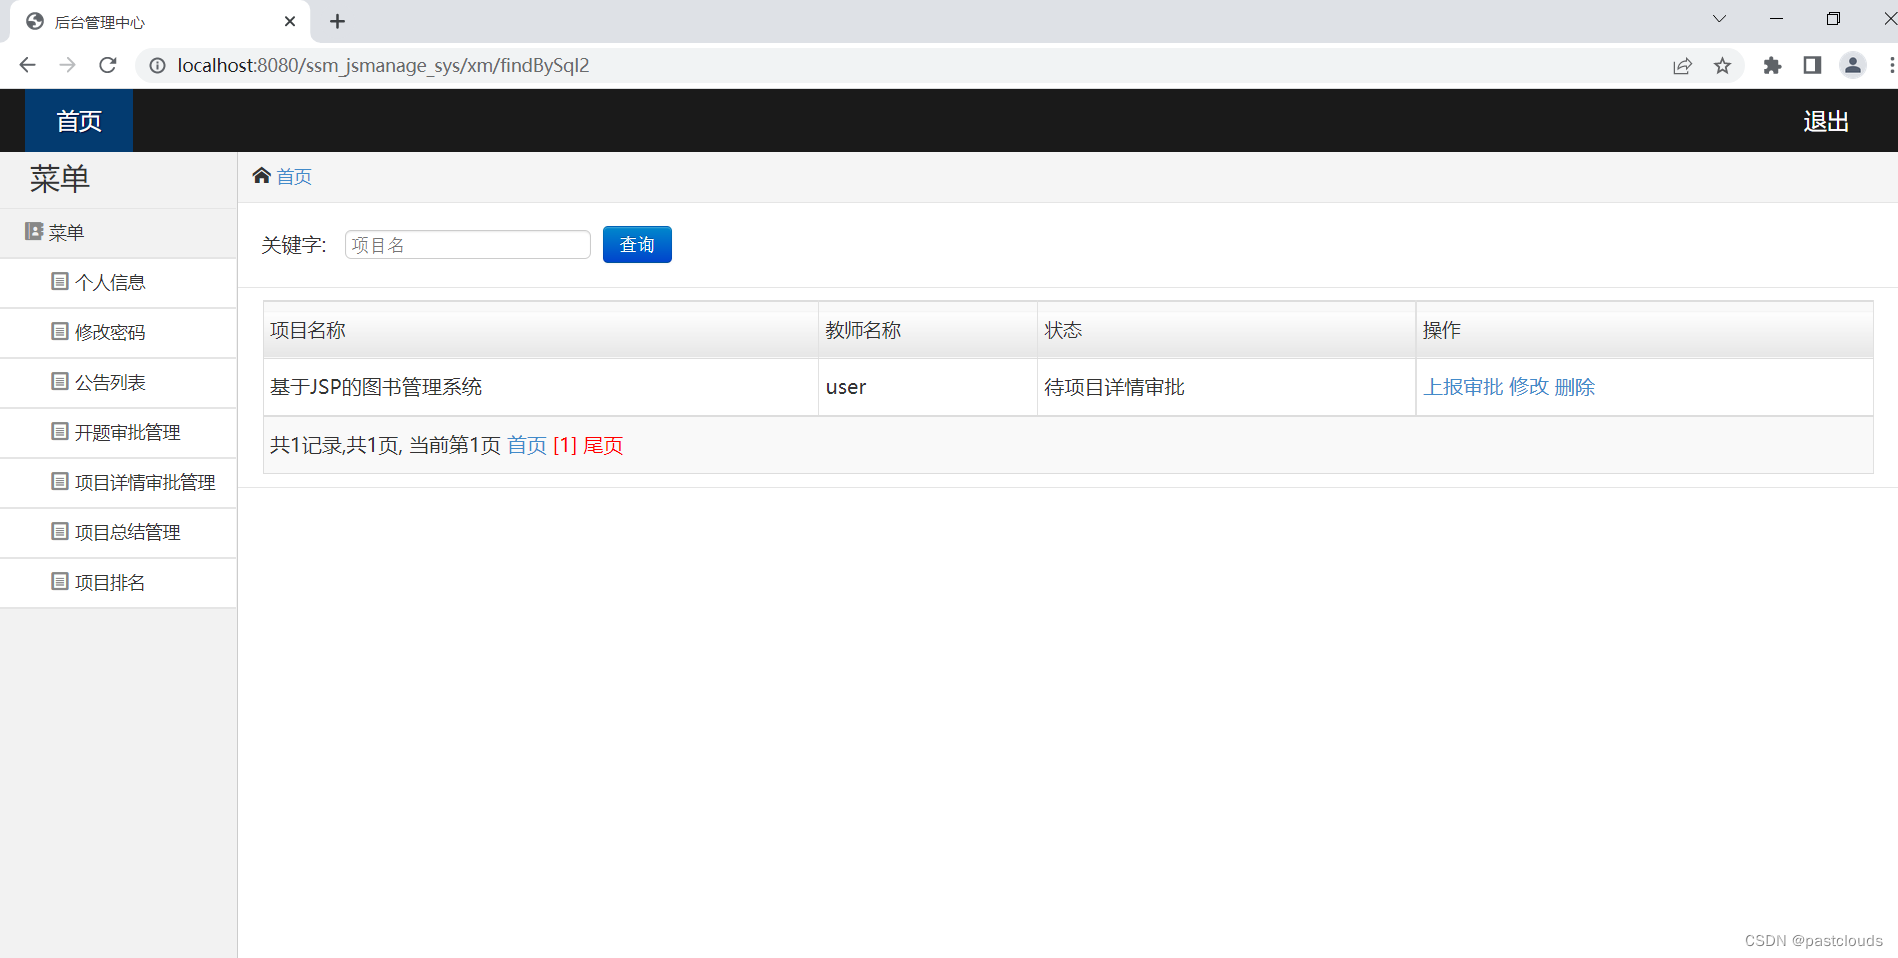Screen dimensions: 1898x958
Task: Open the 开题审批管理 menu item
Action: pyautogui.click(x=128, y=432)
